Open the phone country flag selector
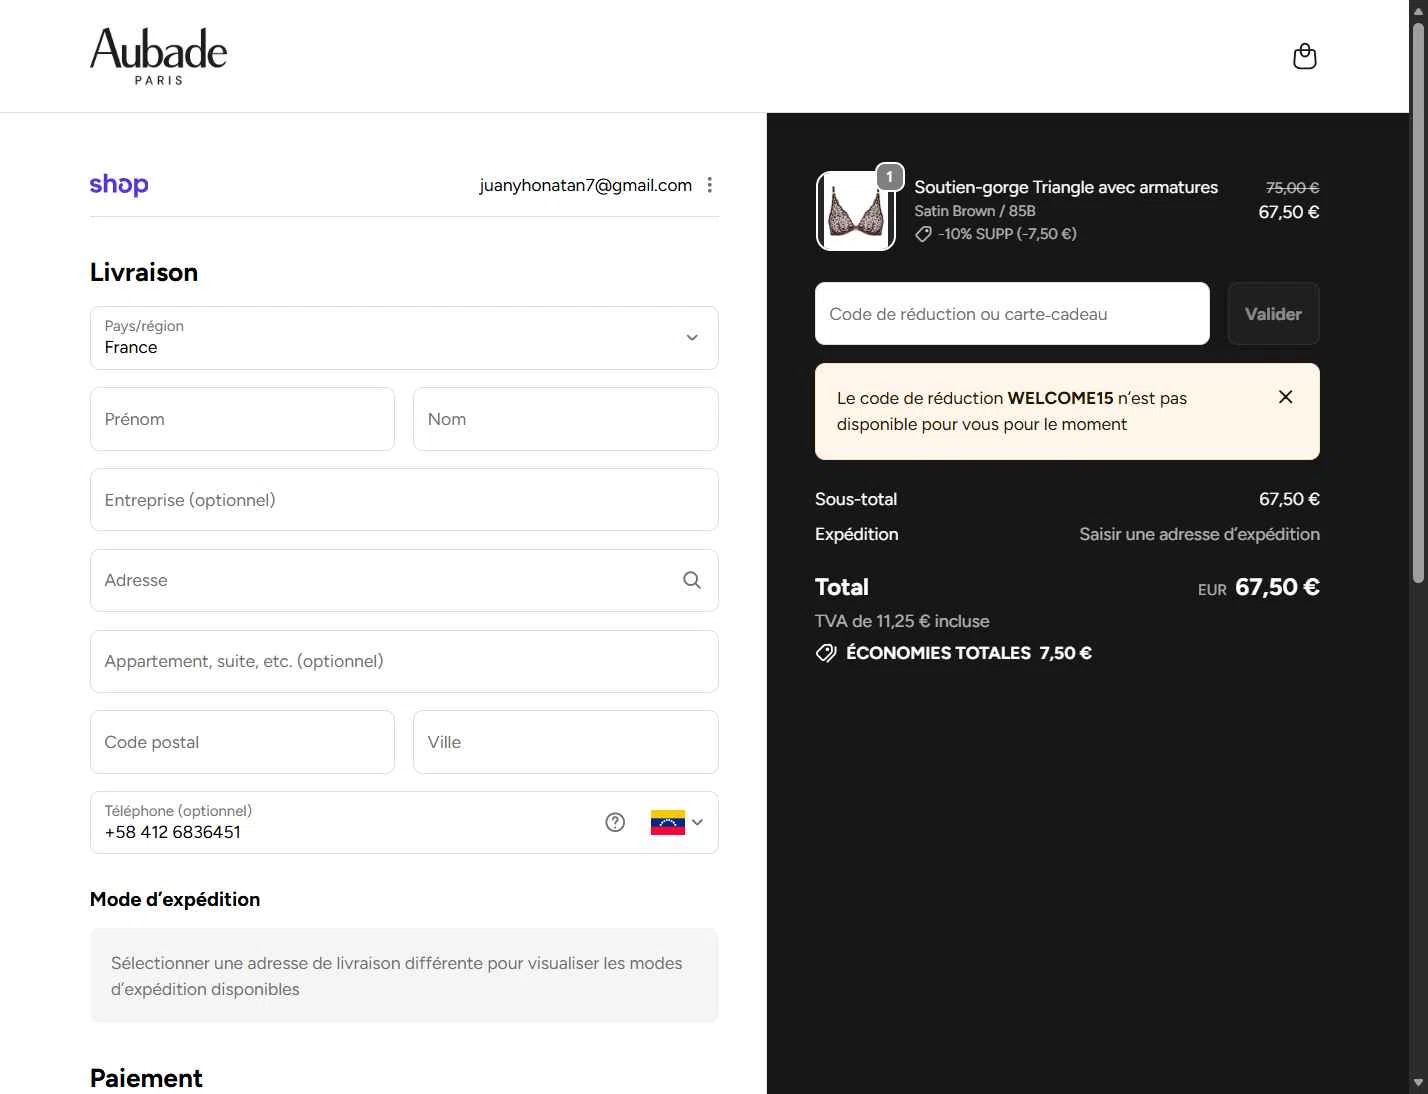 pyautogui.click(x=677, y=822)
